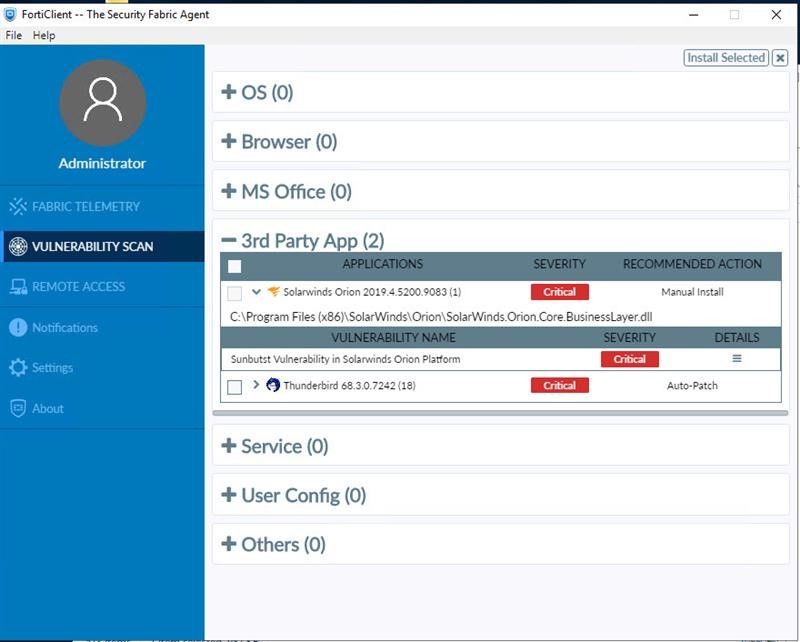Close the vulnerability list with X button
Viewport: 800px width, 642px height.
780,58
